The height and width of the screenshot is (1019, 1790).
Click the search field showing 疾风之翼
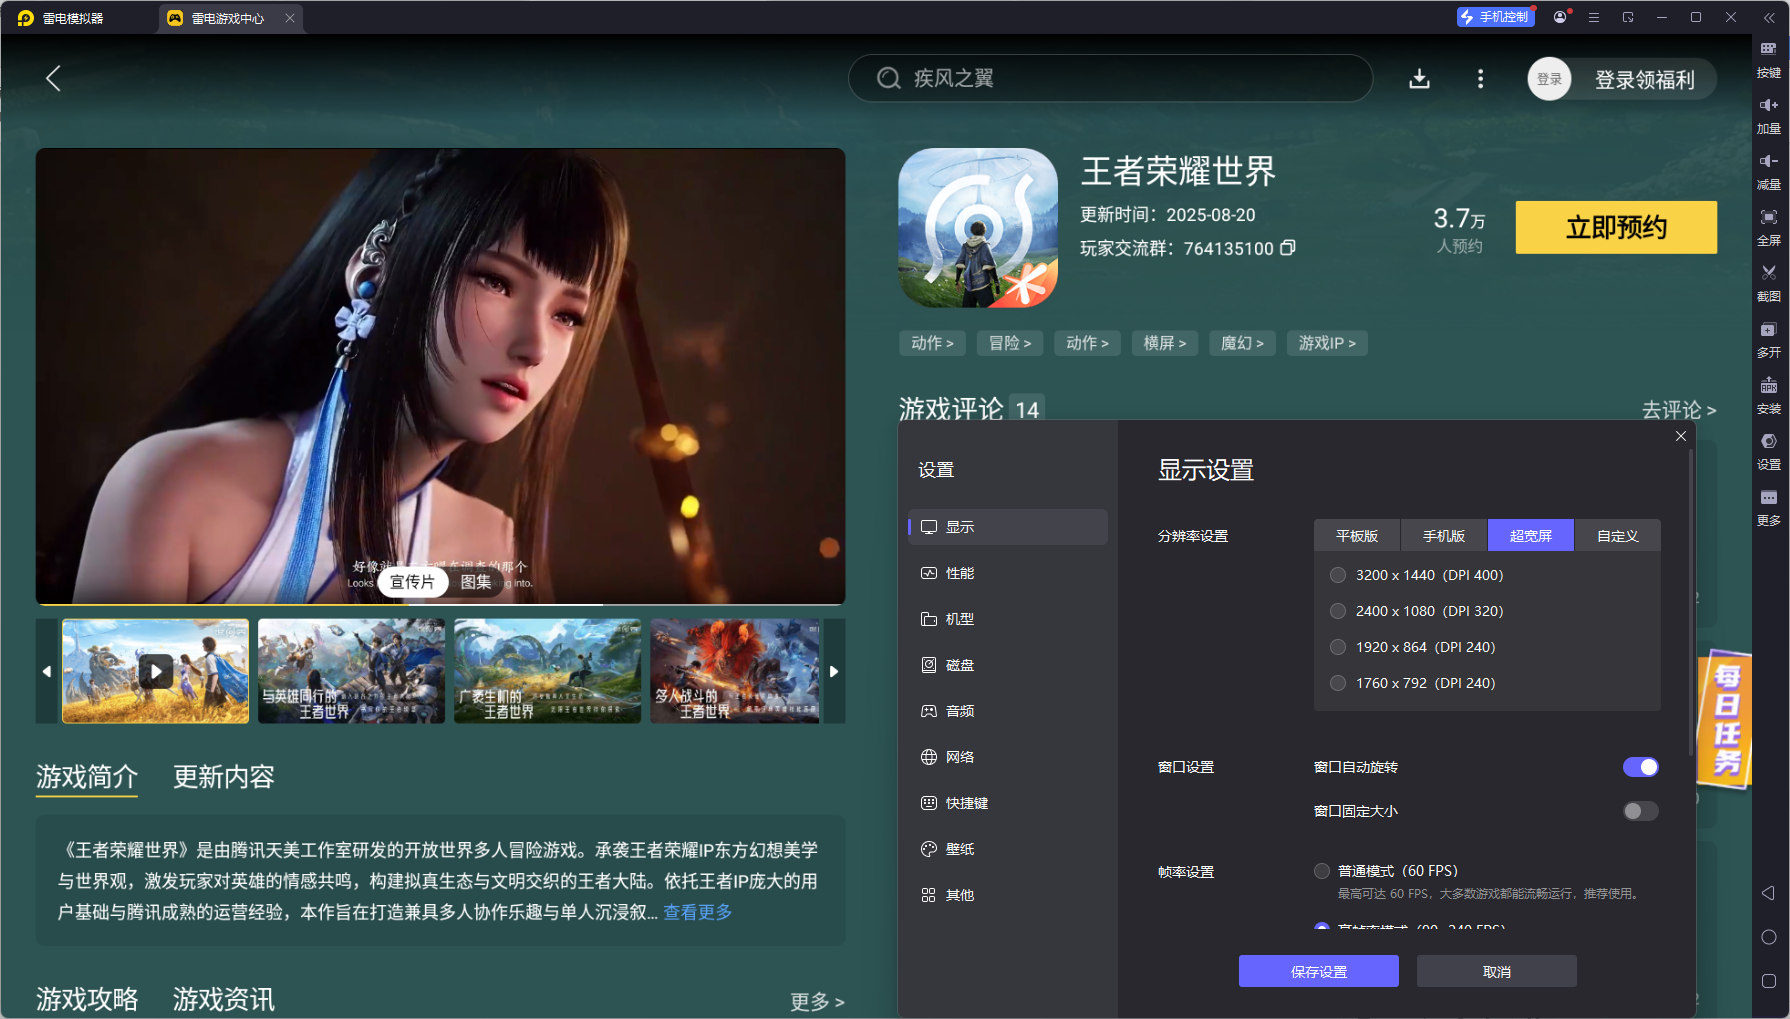[1110, 78]
